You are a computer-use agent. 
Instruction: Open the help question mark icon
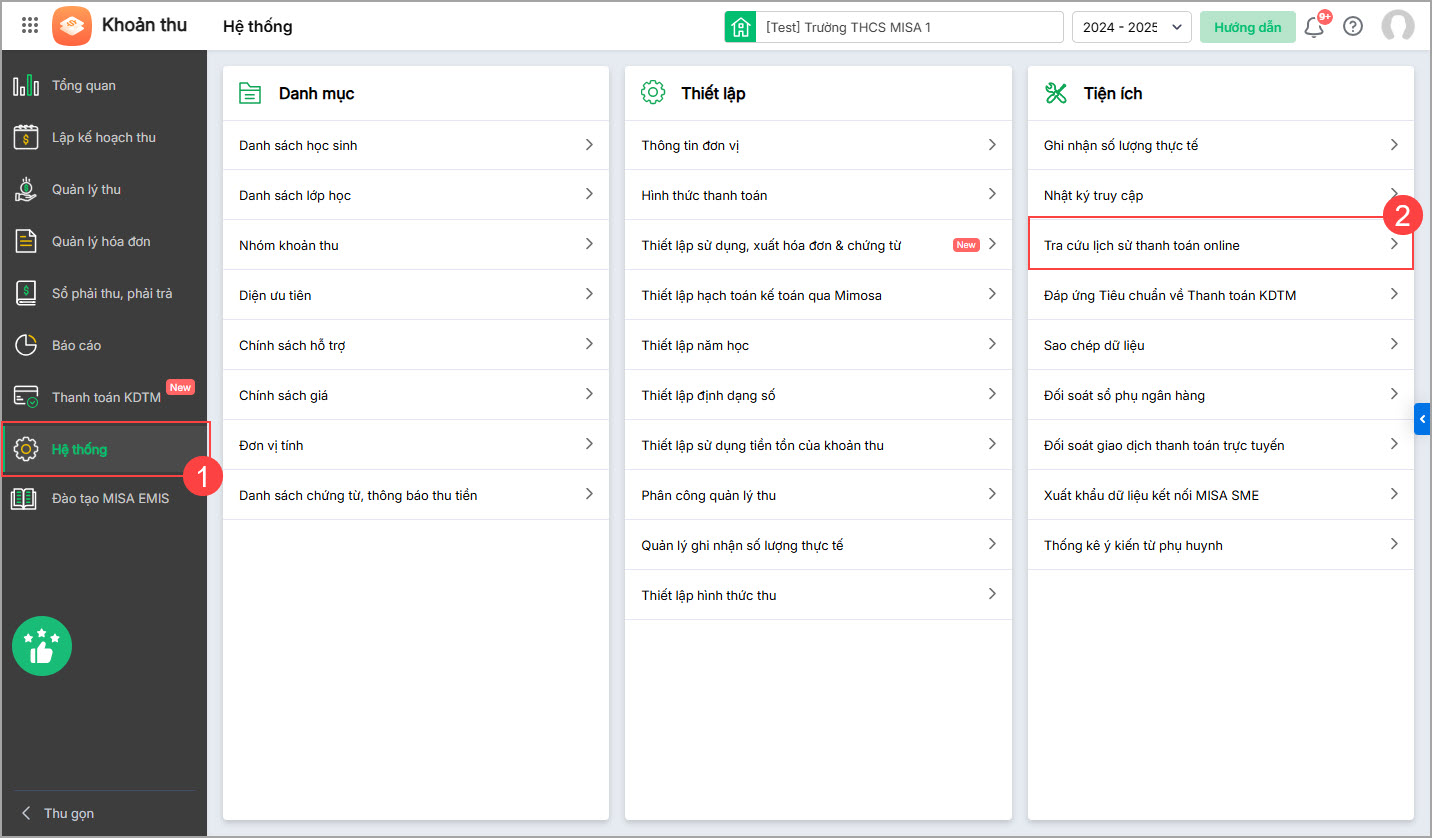pyautogui.click(x=1353, y=27)
